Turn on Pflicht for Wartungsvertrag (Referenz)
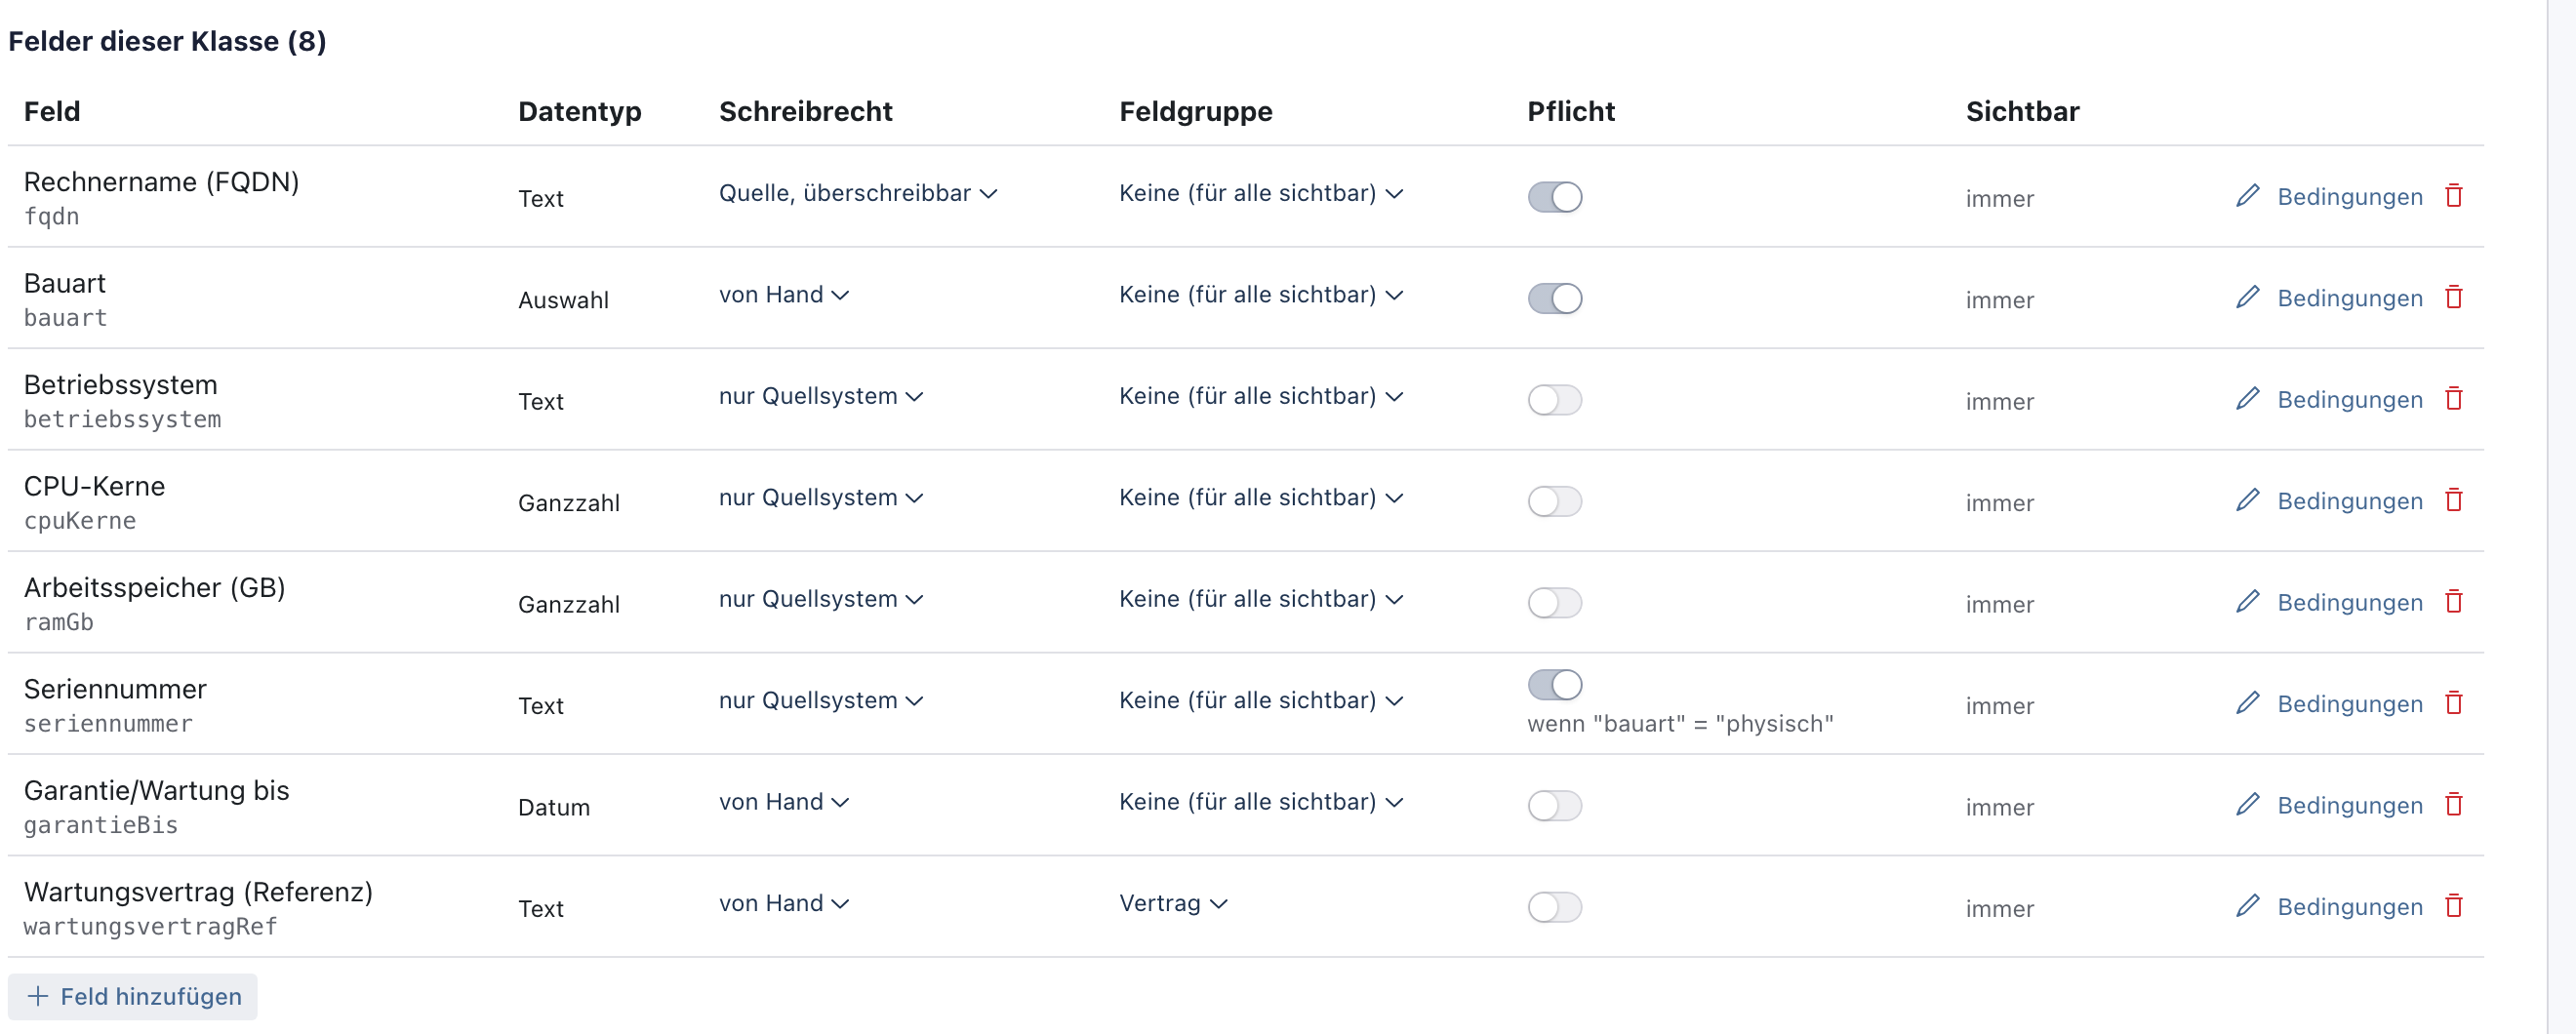This screenshot has height=1034, width=2576. tap(1554, 907)
